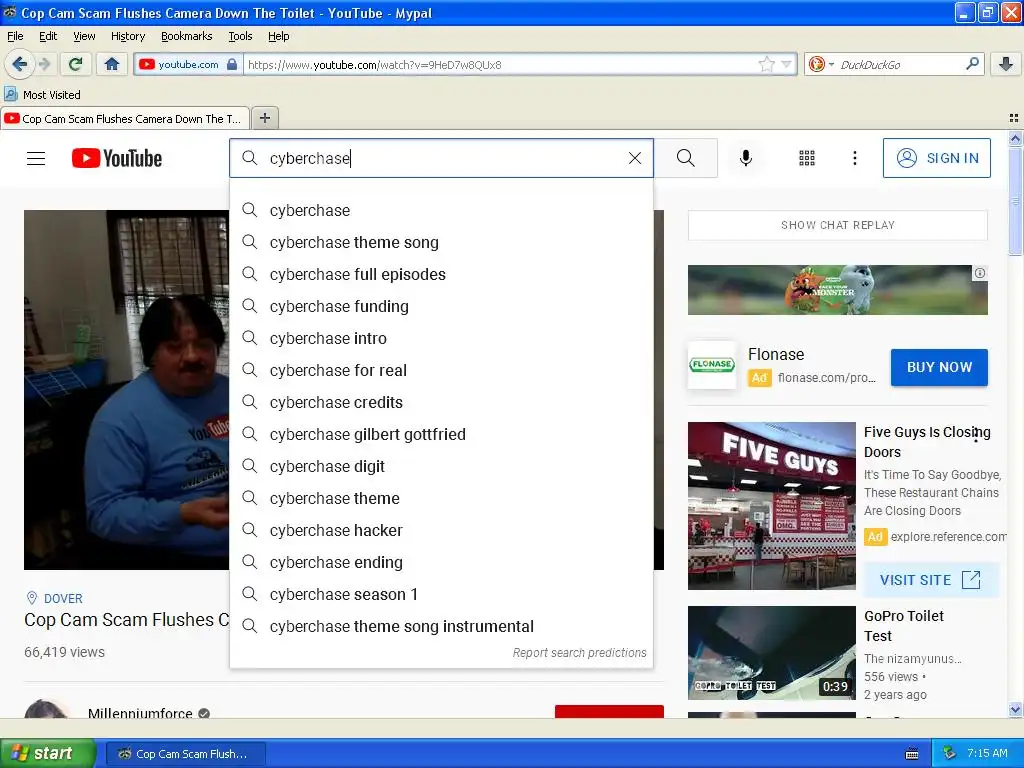Click the Flonase BUY NOW button
1024x768 pixels.
(939, 367)
